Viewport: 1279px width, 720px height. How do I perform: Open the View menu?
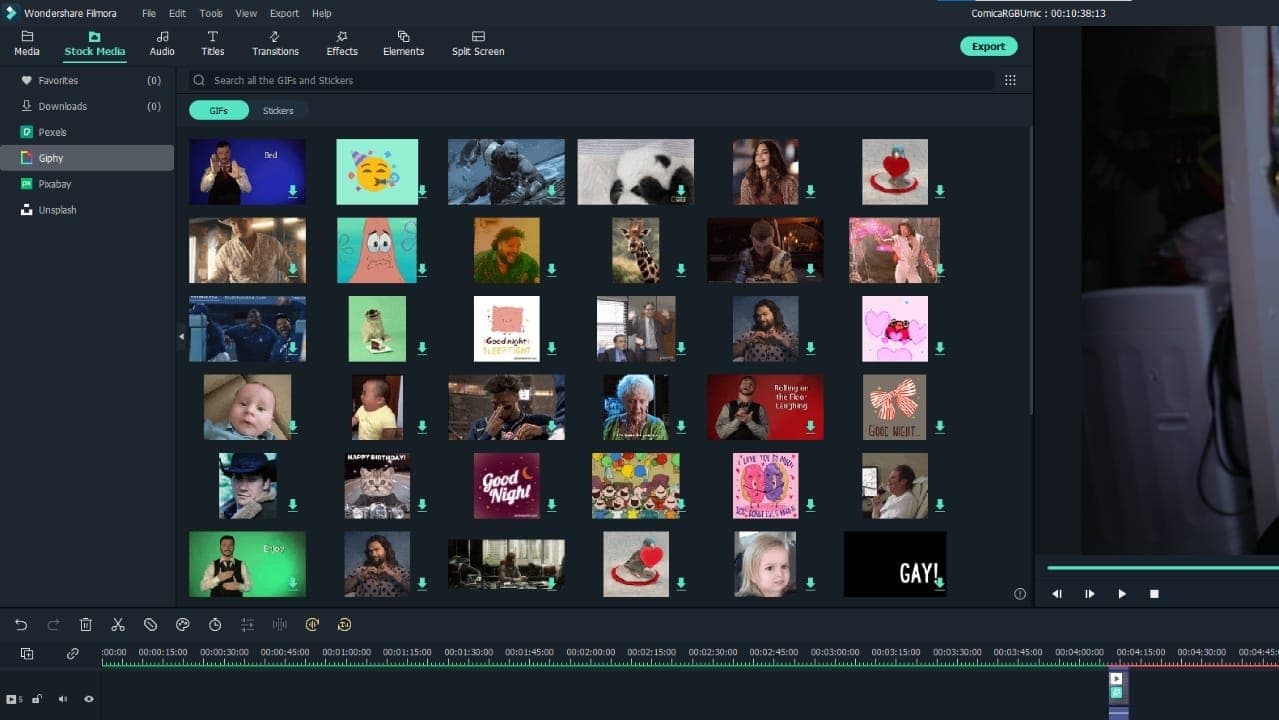[246, 14]
